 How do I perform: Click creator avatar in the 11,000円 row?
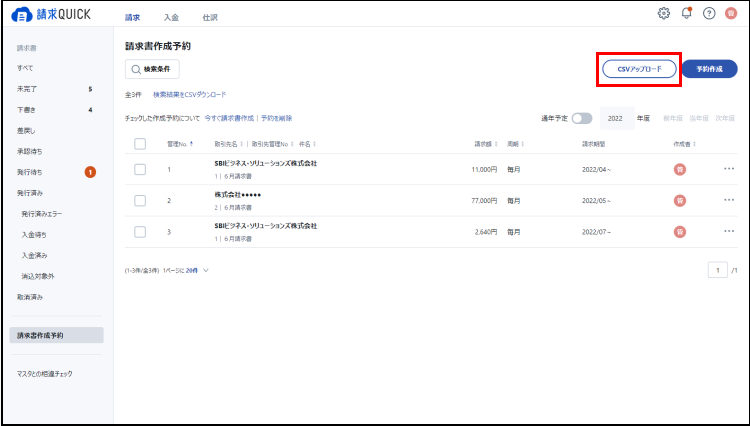click(679, 169)
